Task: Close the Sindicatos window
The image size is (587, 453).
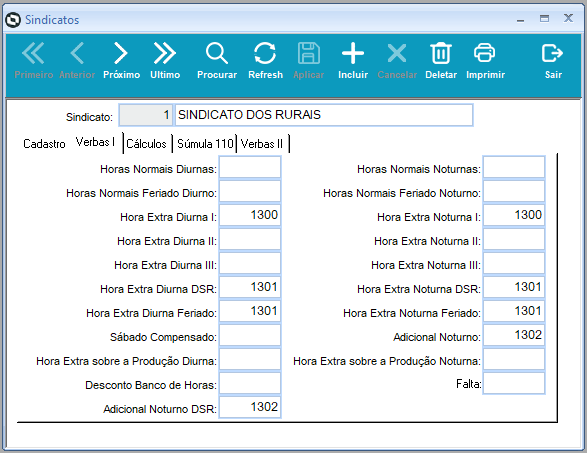Action: click(x=568, y=18)
